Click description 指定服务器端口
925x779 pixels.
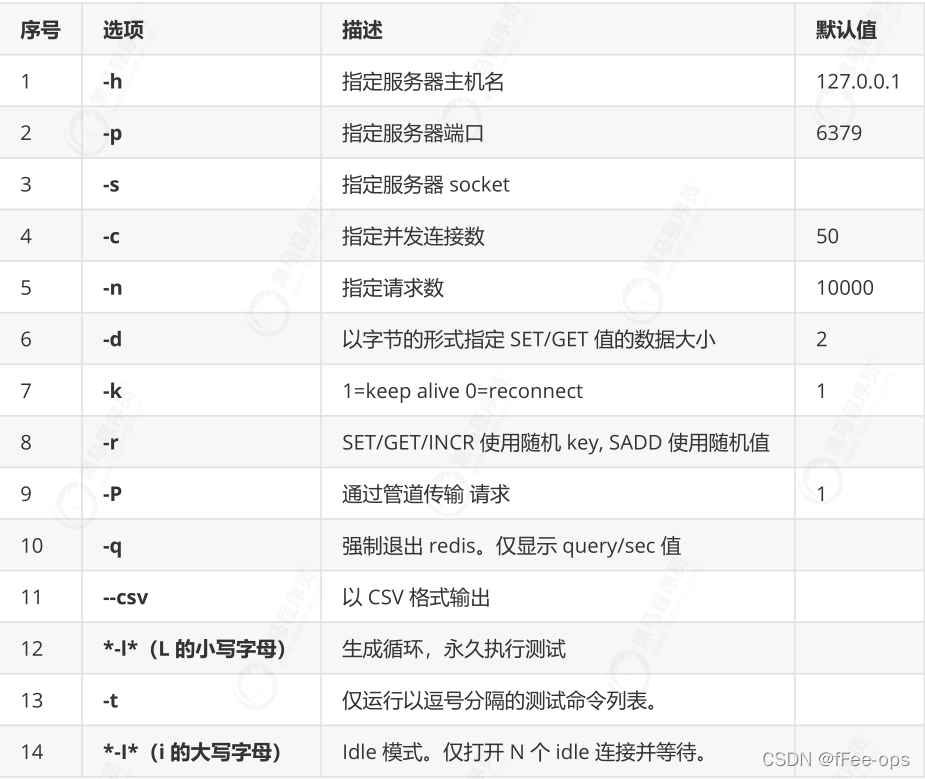(x=413, y=133)
